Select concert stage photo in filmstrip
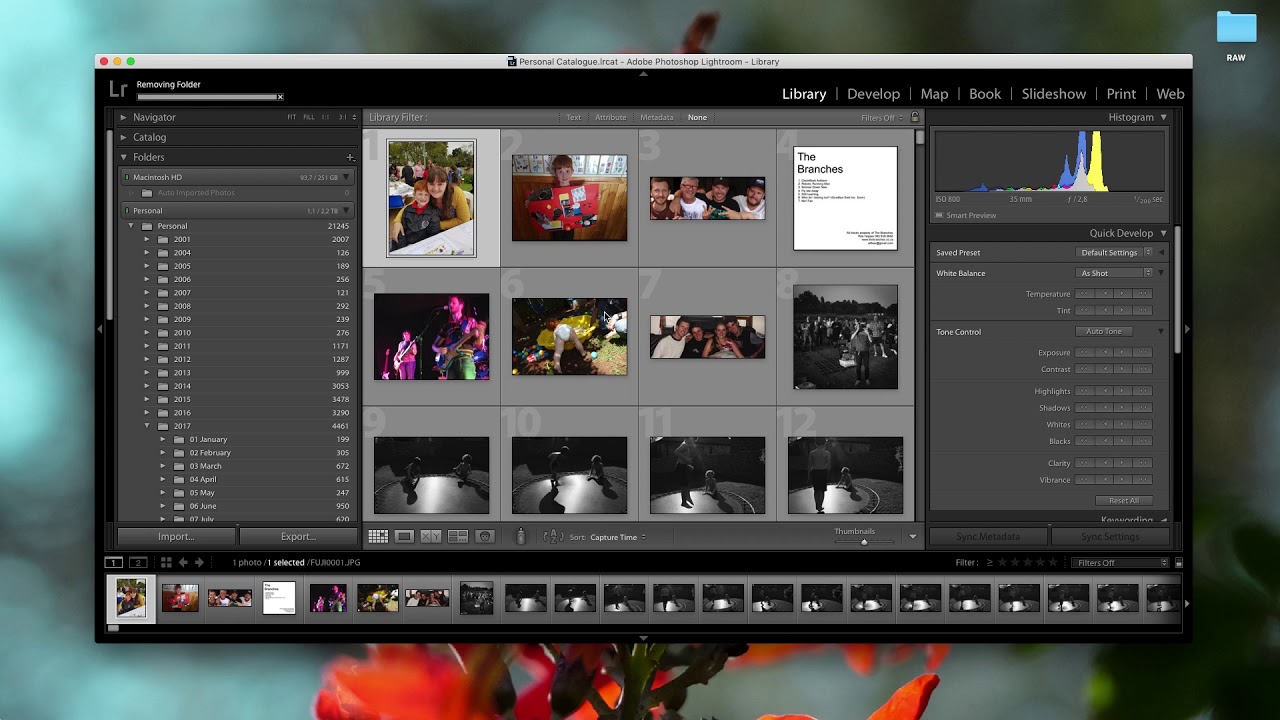This screenshot has width=1280, height=720. [x=328, y=598]
